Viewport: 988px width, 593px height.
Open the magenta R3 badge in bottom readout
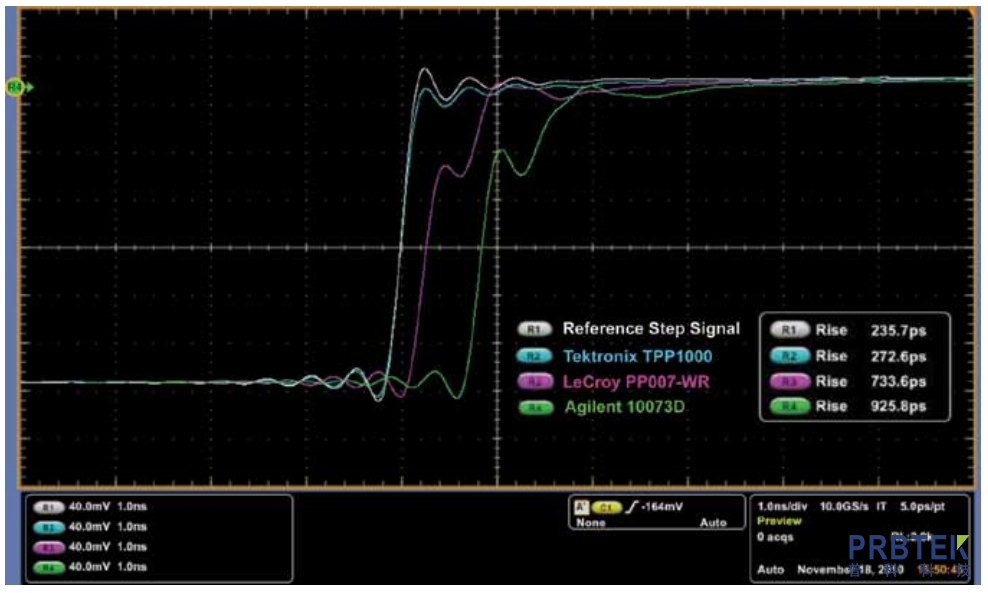point(49,547)
